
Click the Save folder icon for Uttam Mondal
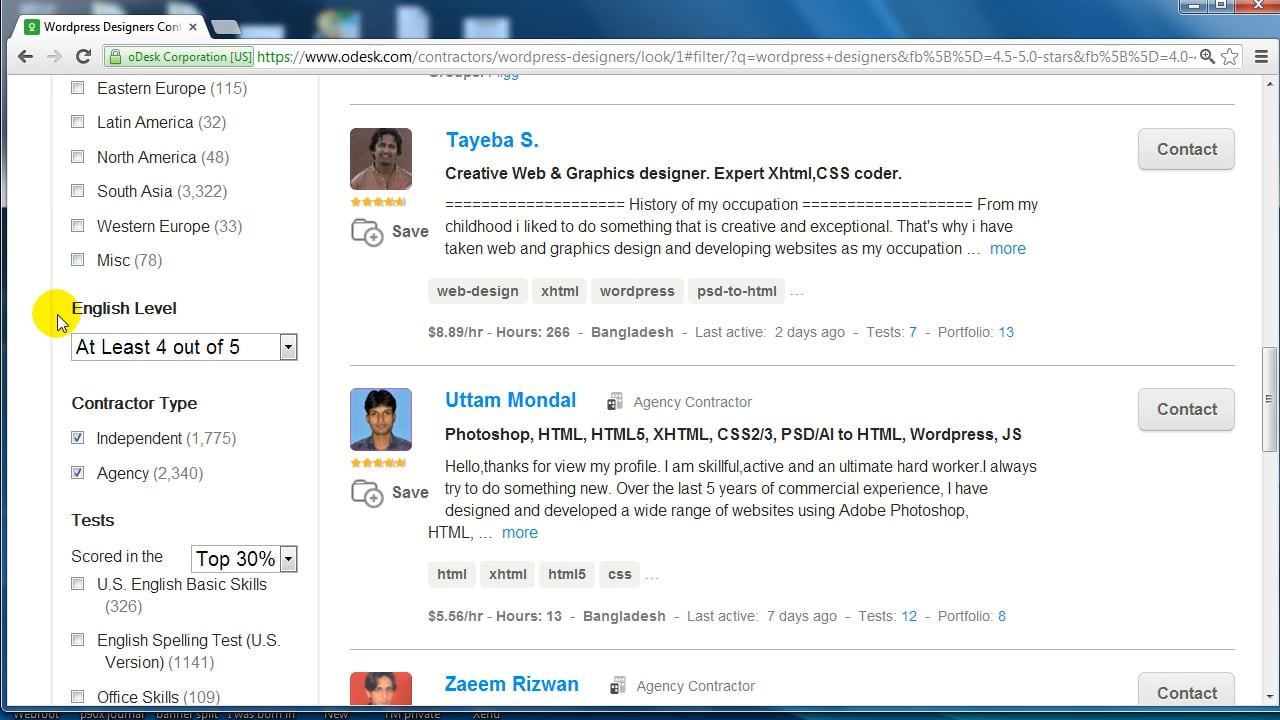[367, 493]
